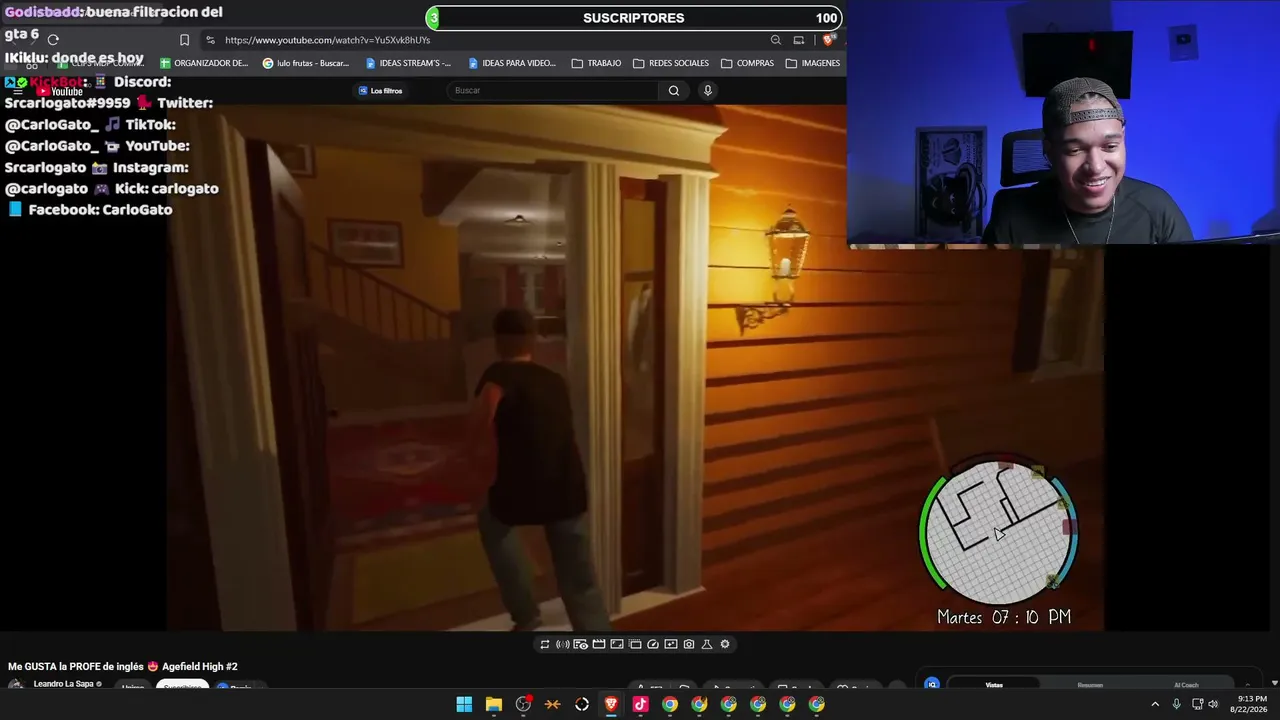
Task: Open the clock showing 9:13 PM
Action: click(1252, 704)
